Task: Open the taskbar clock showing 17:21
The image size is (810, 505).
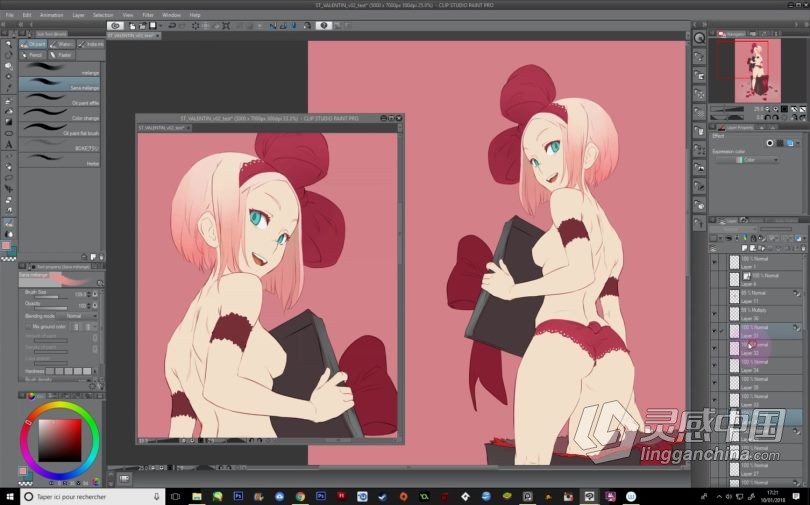Action: [772, 496]
